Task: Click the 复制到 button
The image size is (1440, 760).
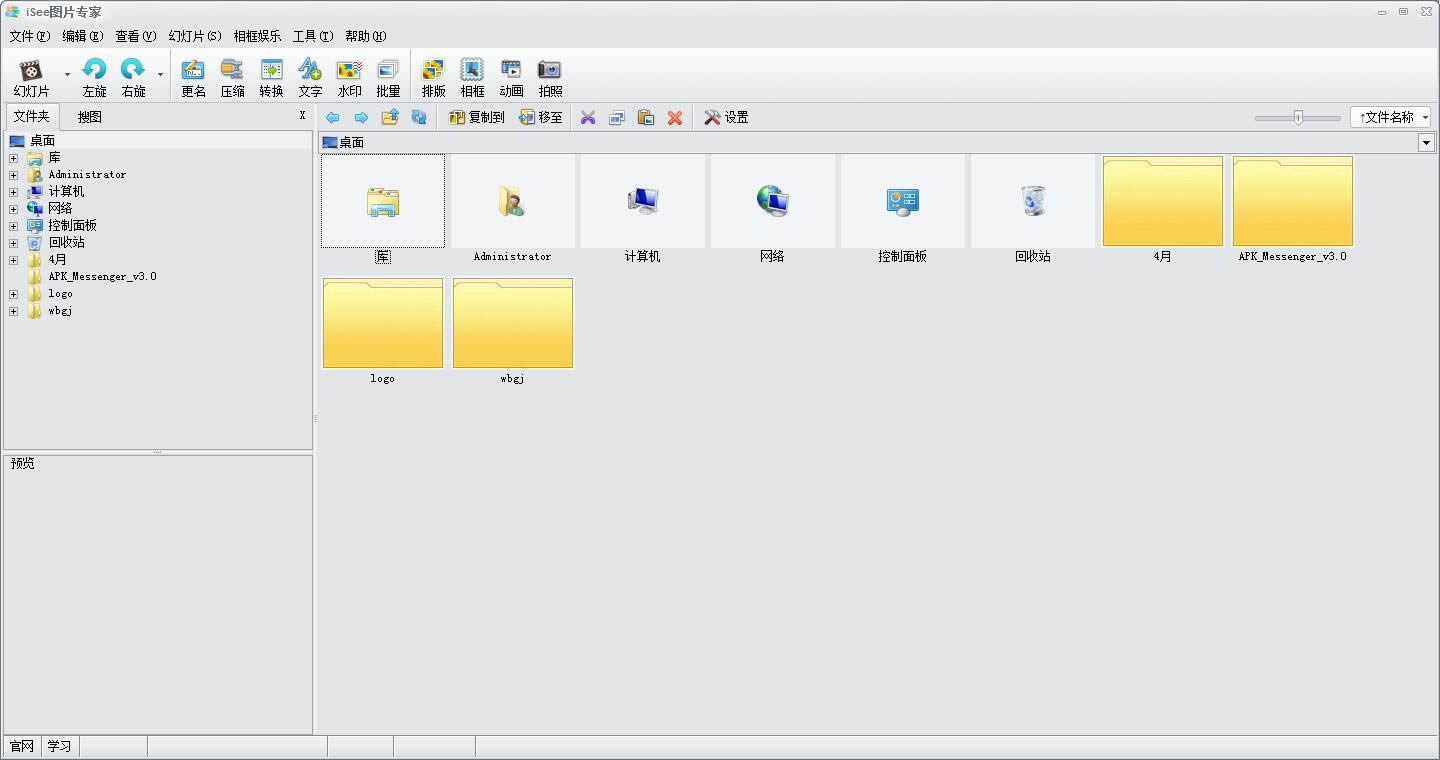Action: (476, 117)
